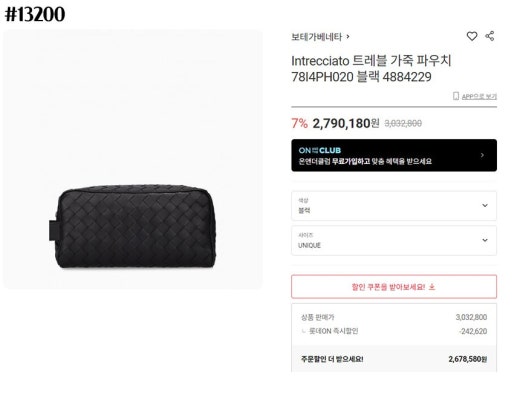Click the 주문할인 더 받으세요 row
Image resolution: width=520 pixels, height=412 pixels.
tap(394, 359)
